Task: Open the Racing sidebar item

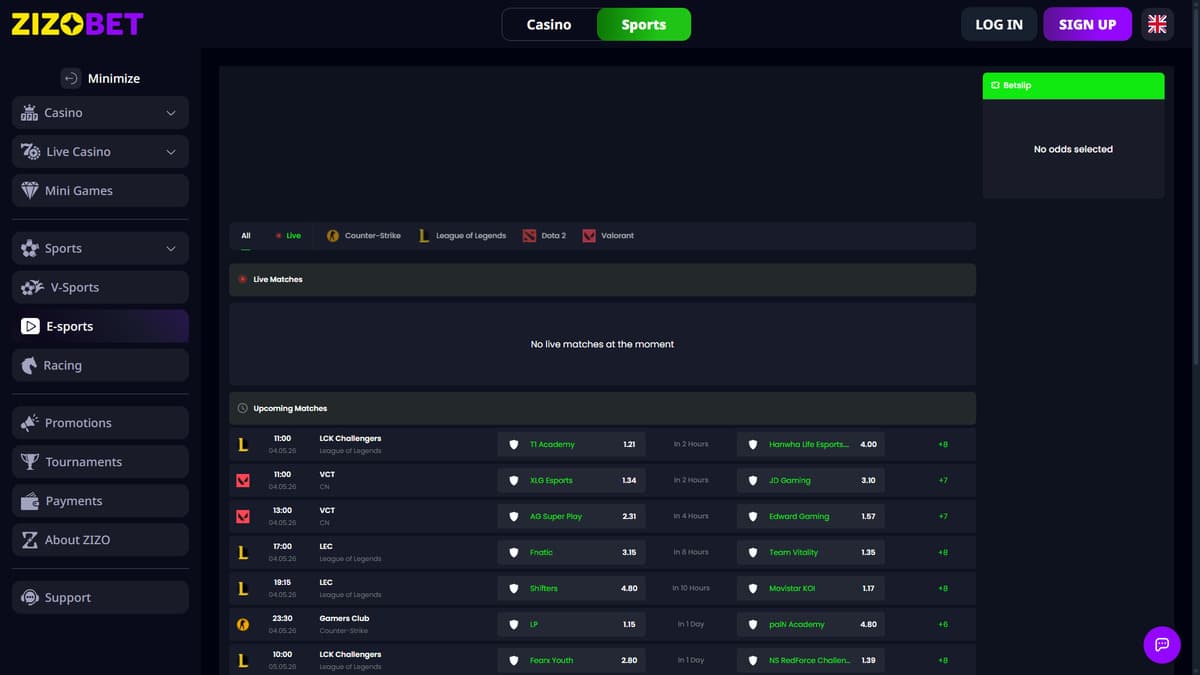Action: coord(100,365)
